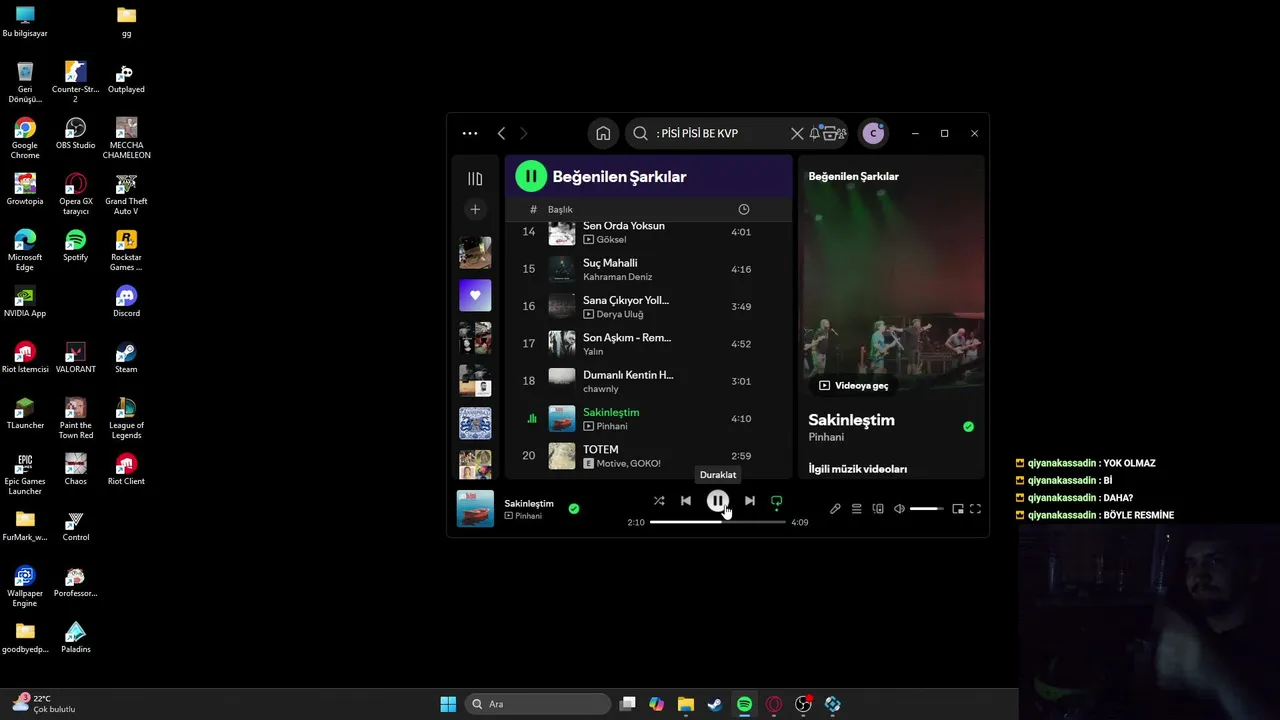This screenshot has height=720, width=1280.
Task: Open artist Derya Uluğ link
Action: (620, 314)
